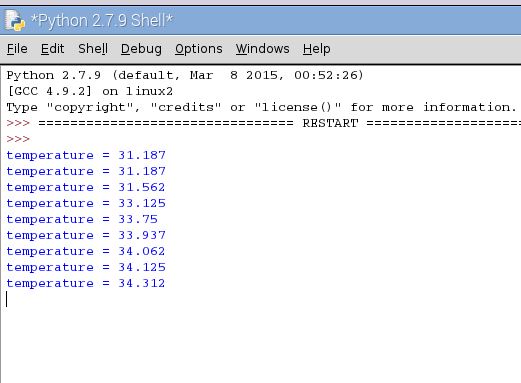The image size is (521, 383).
Task: Click the Python icon in the title bar
Action: (15, 21)
